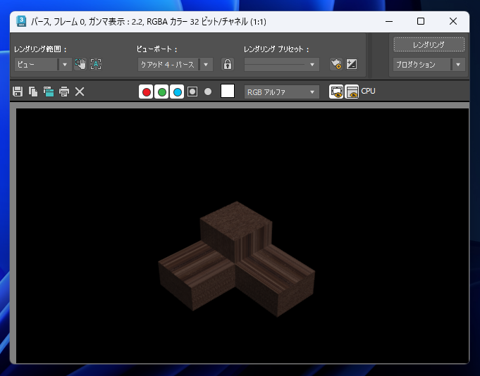The width and height of the screenshot is (480, 376).
Task: Toggle the red channel display
Action: click(146, 92)
